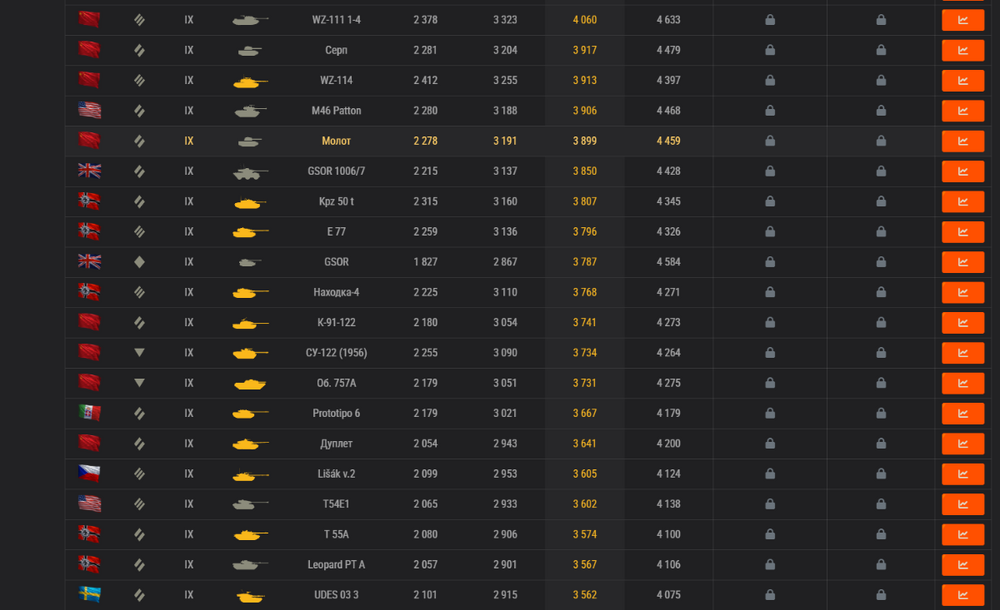Click the rightmost lock icon in E 77 row

click(881, 232)
